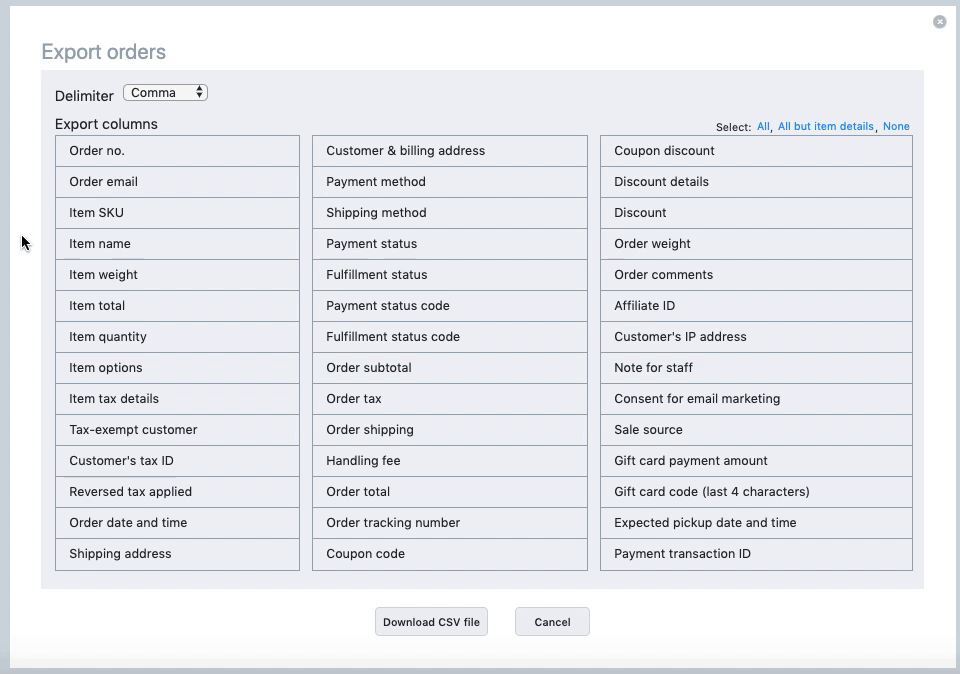The width and height of the screenshot is (960, 674).
Task: Toggle the Gift card payment amount column
Action: click(756, 461)
